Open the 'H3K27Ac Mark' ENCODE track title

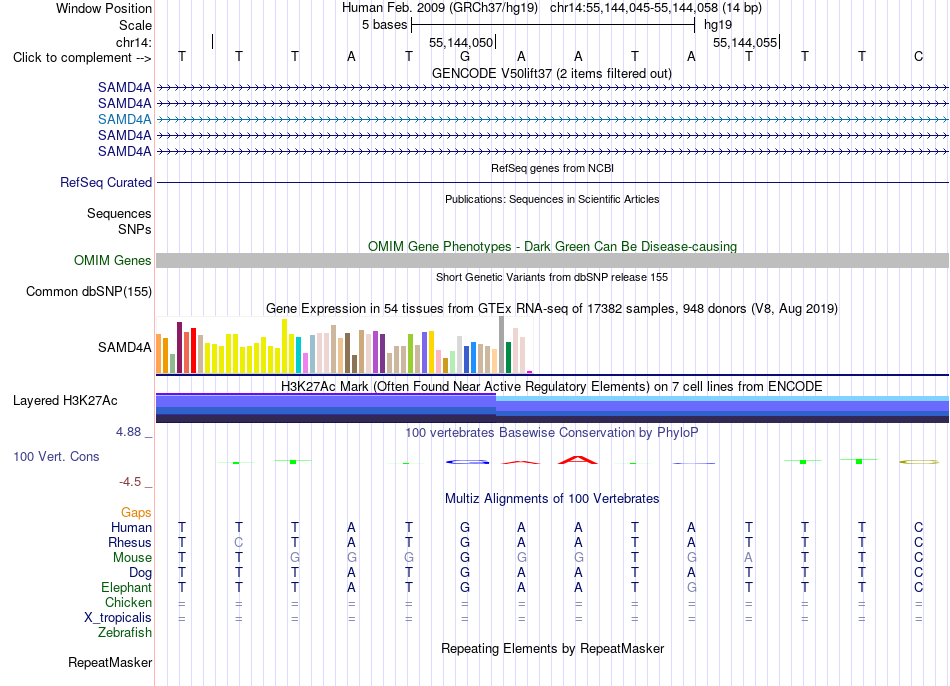(551, 387)
